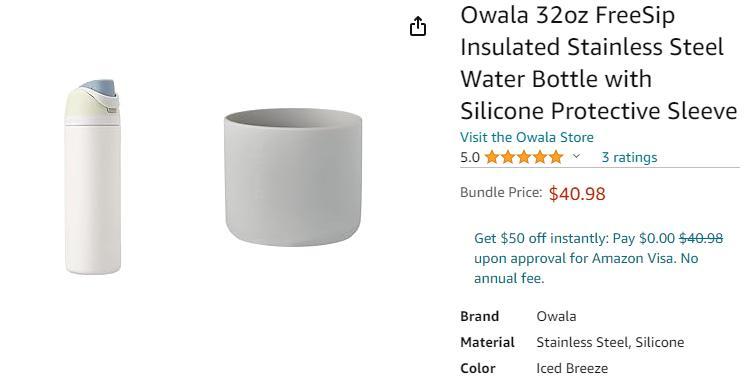753x384 pixels.
Task: Click the $40.98 bundle price in red
Action: [x=577, y=194]
